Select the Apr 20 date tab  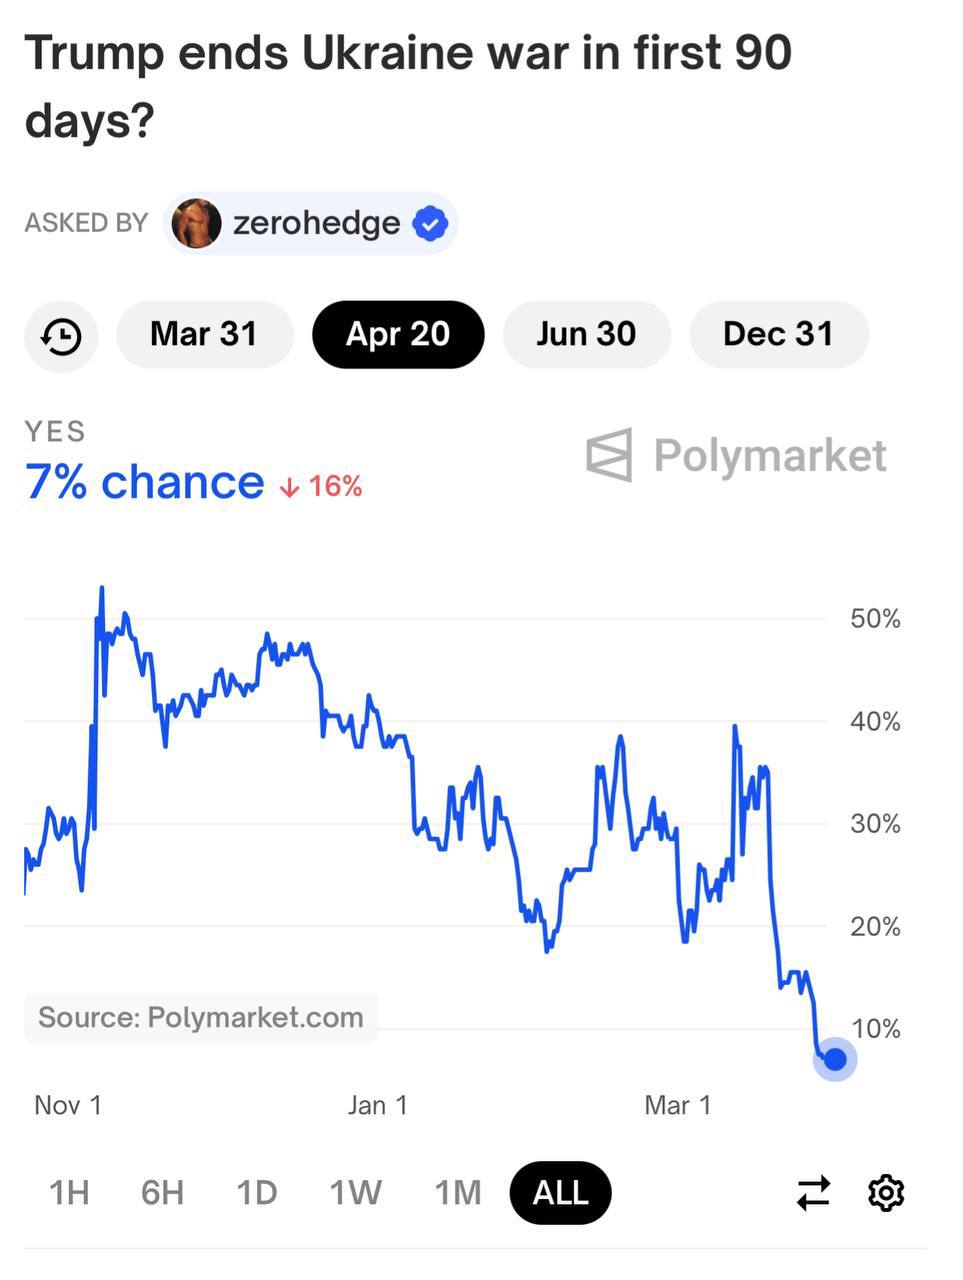(x=398, y=335)
